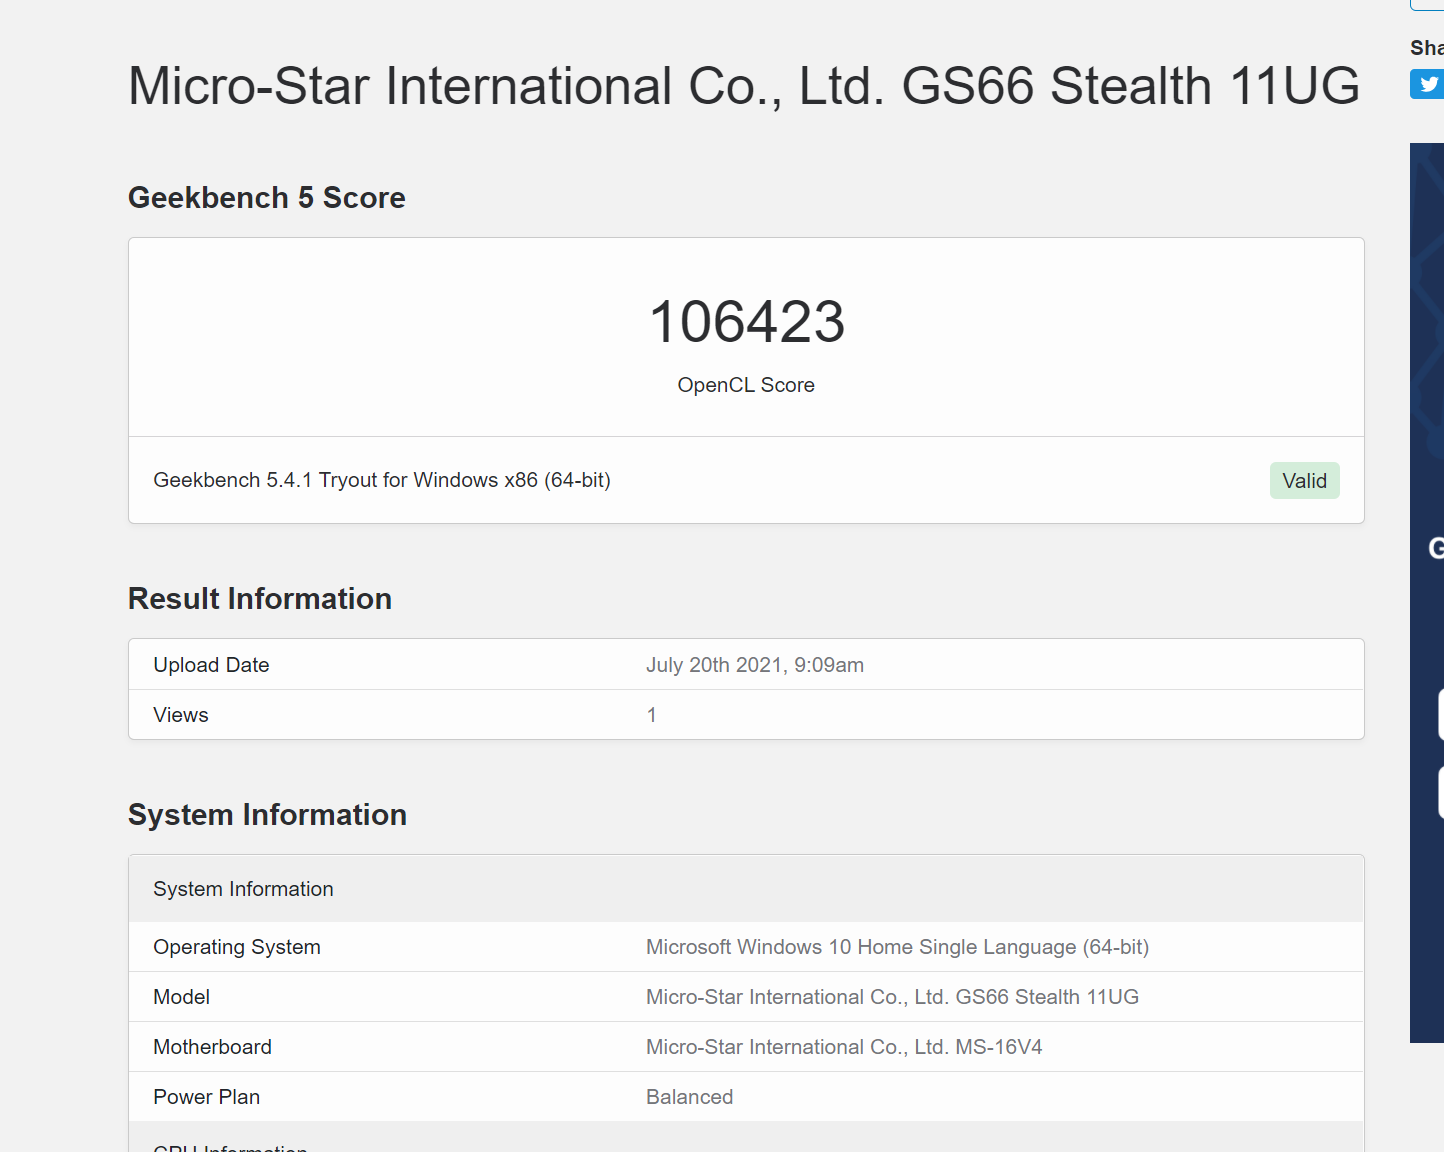Click Geekbench 5.4.1 Tryout version text
The height and width of the screenshot is (1152, 1444).
(382, 480)
